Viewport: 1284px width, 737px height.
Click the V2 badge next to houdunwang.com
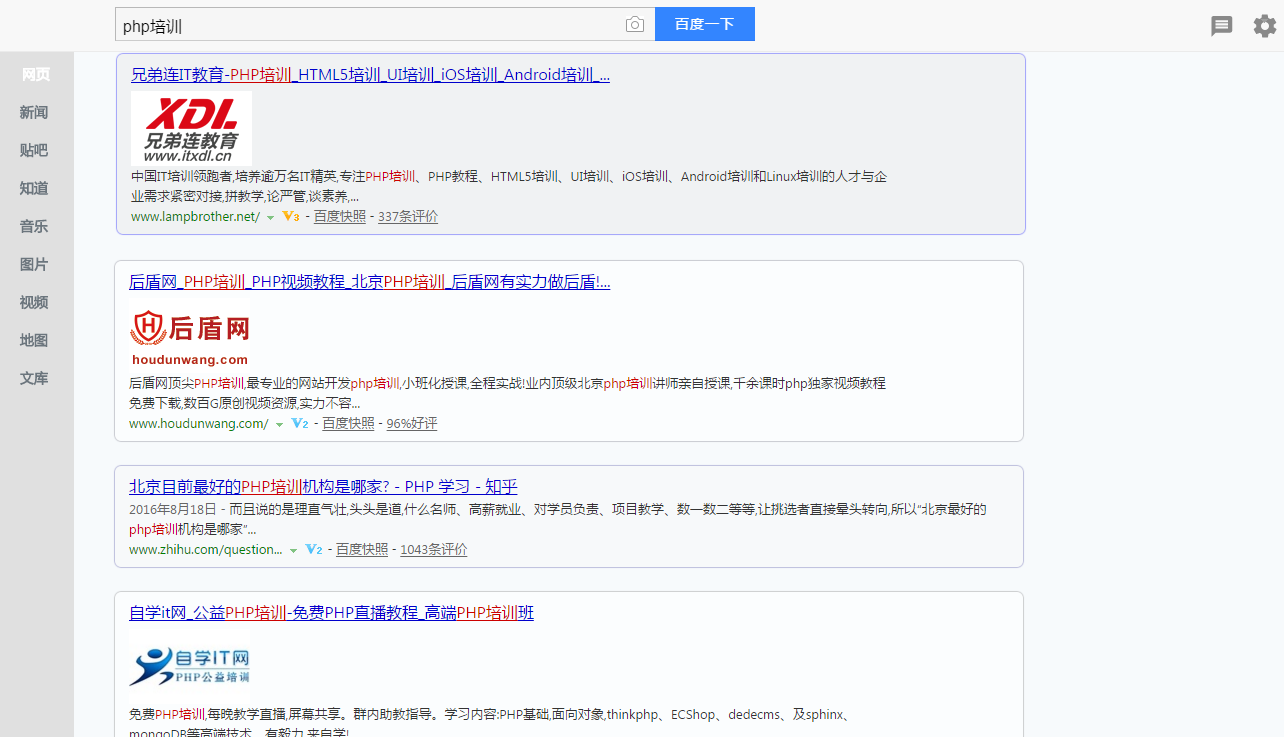tap(300, 423)
